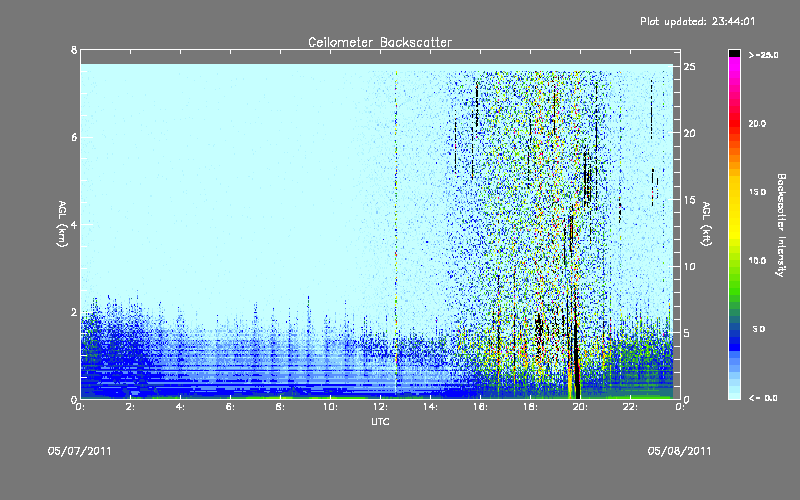Click the 5 kft tick label on the right axis

(x=687, y=333)
